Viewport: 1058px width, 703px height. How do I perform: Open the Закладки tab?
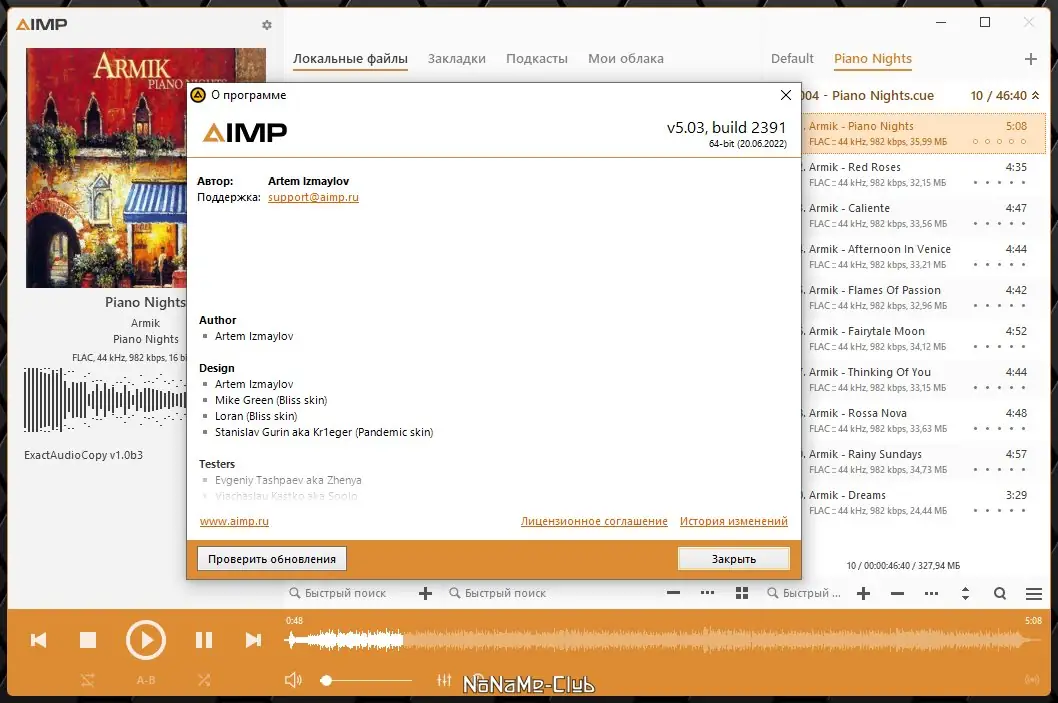pyautogui.click(x=457, y=59)
